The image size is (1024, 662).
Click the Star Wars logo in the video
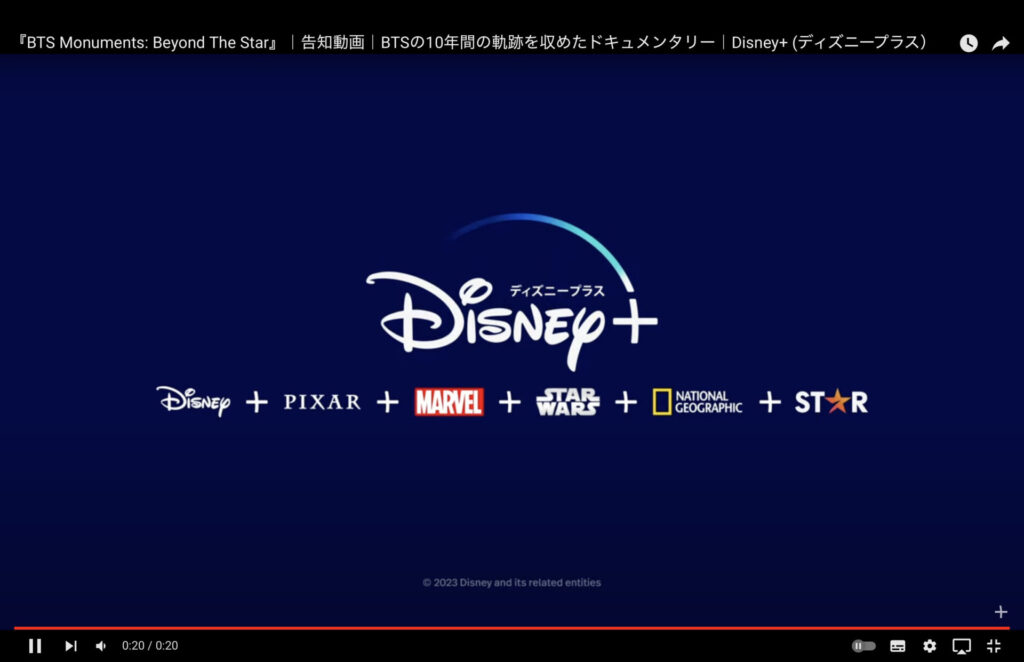tap(568, 402)
